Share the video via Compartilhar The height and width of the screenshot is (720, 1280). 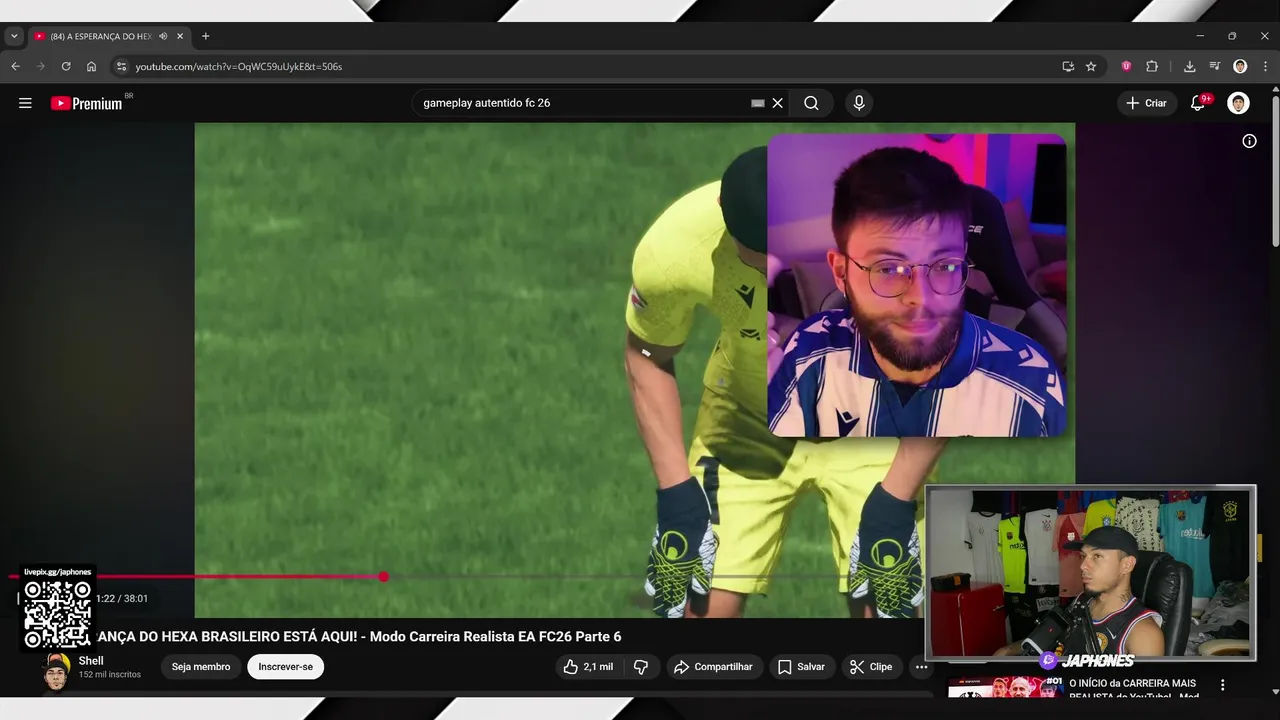(x=712, y=667)
